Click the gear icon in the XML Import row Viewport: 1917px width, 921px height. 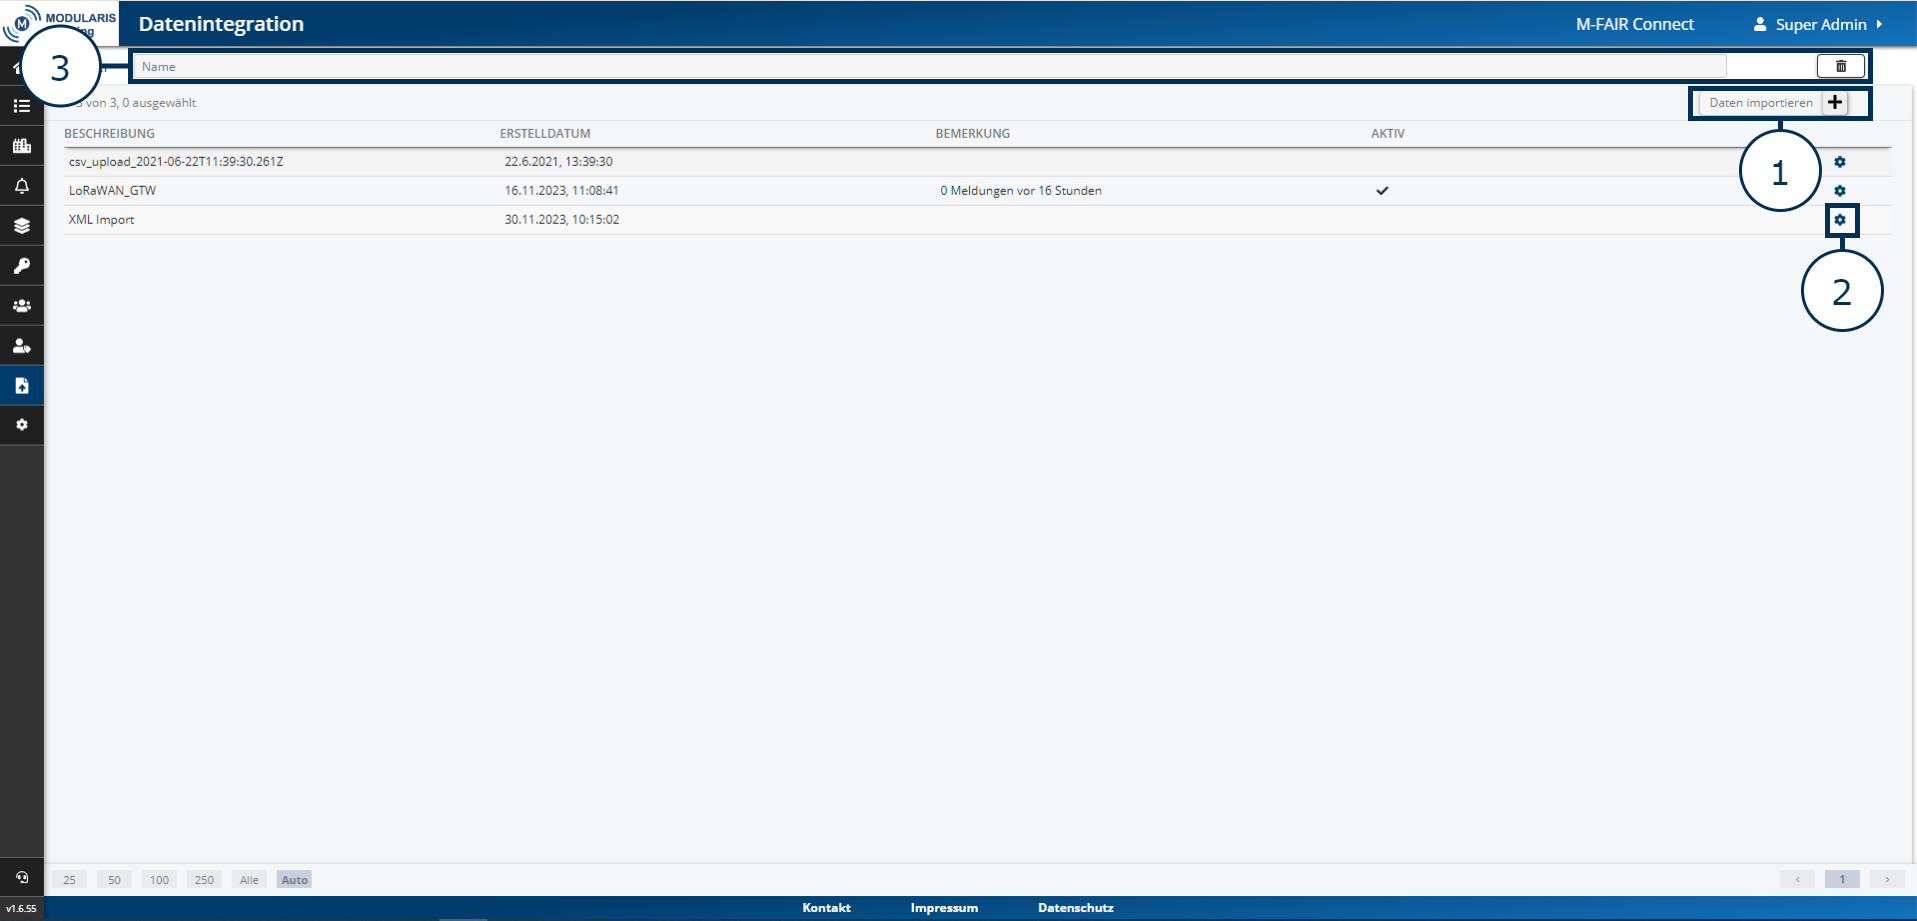[x=1840, y=220]
